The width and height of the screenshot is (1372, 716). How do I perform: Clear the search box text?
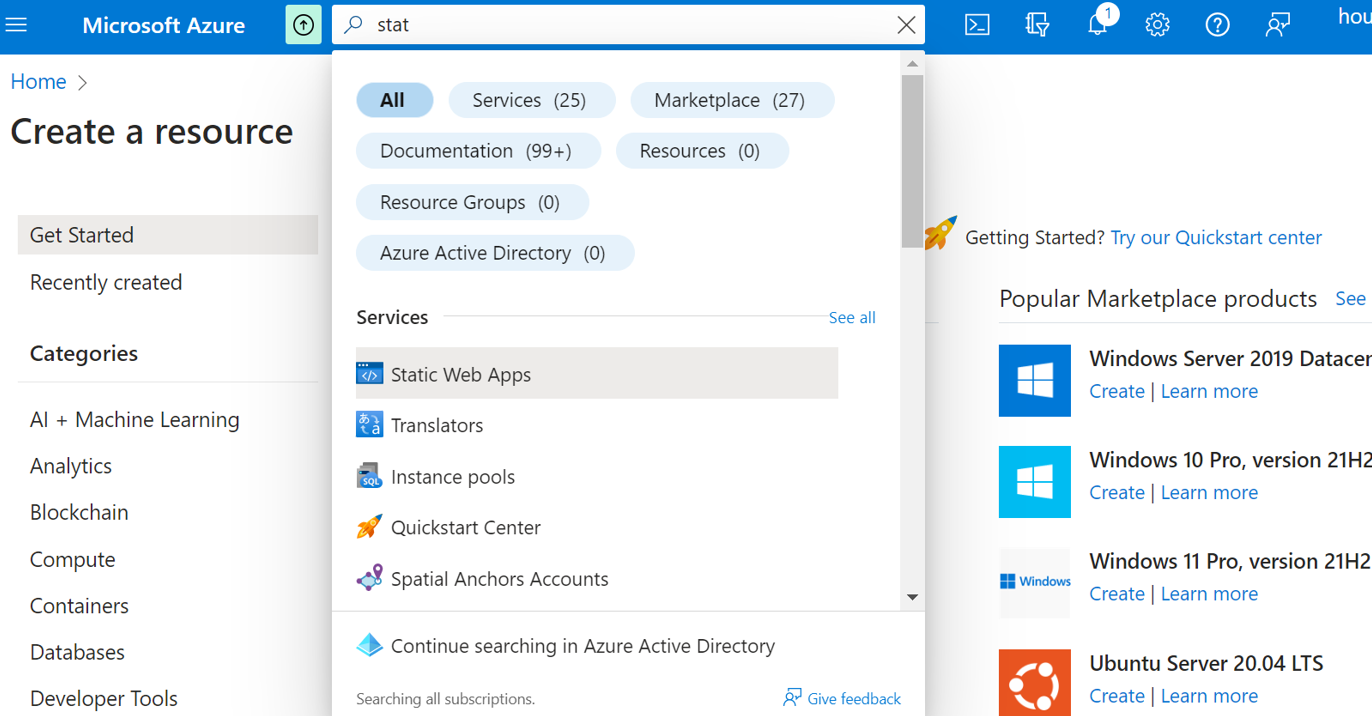tap(906, 25)
